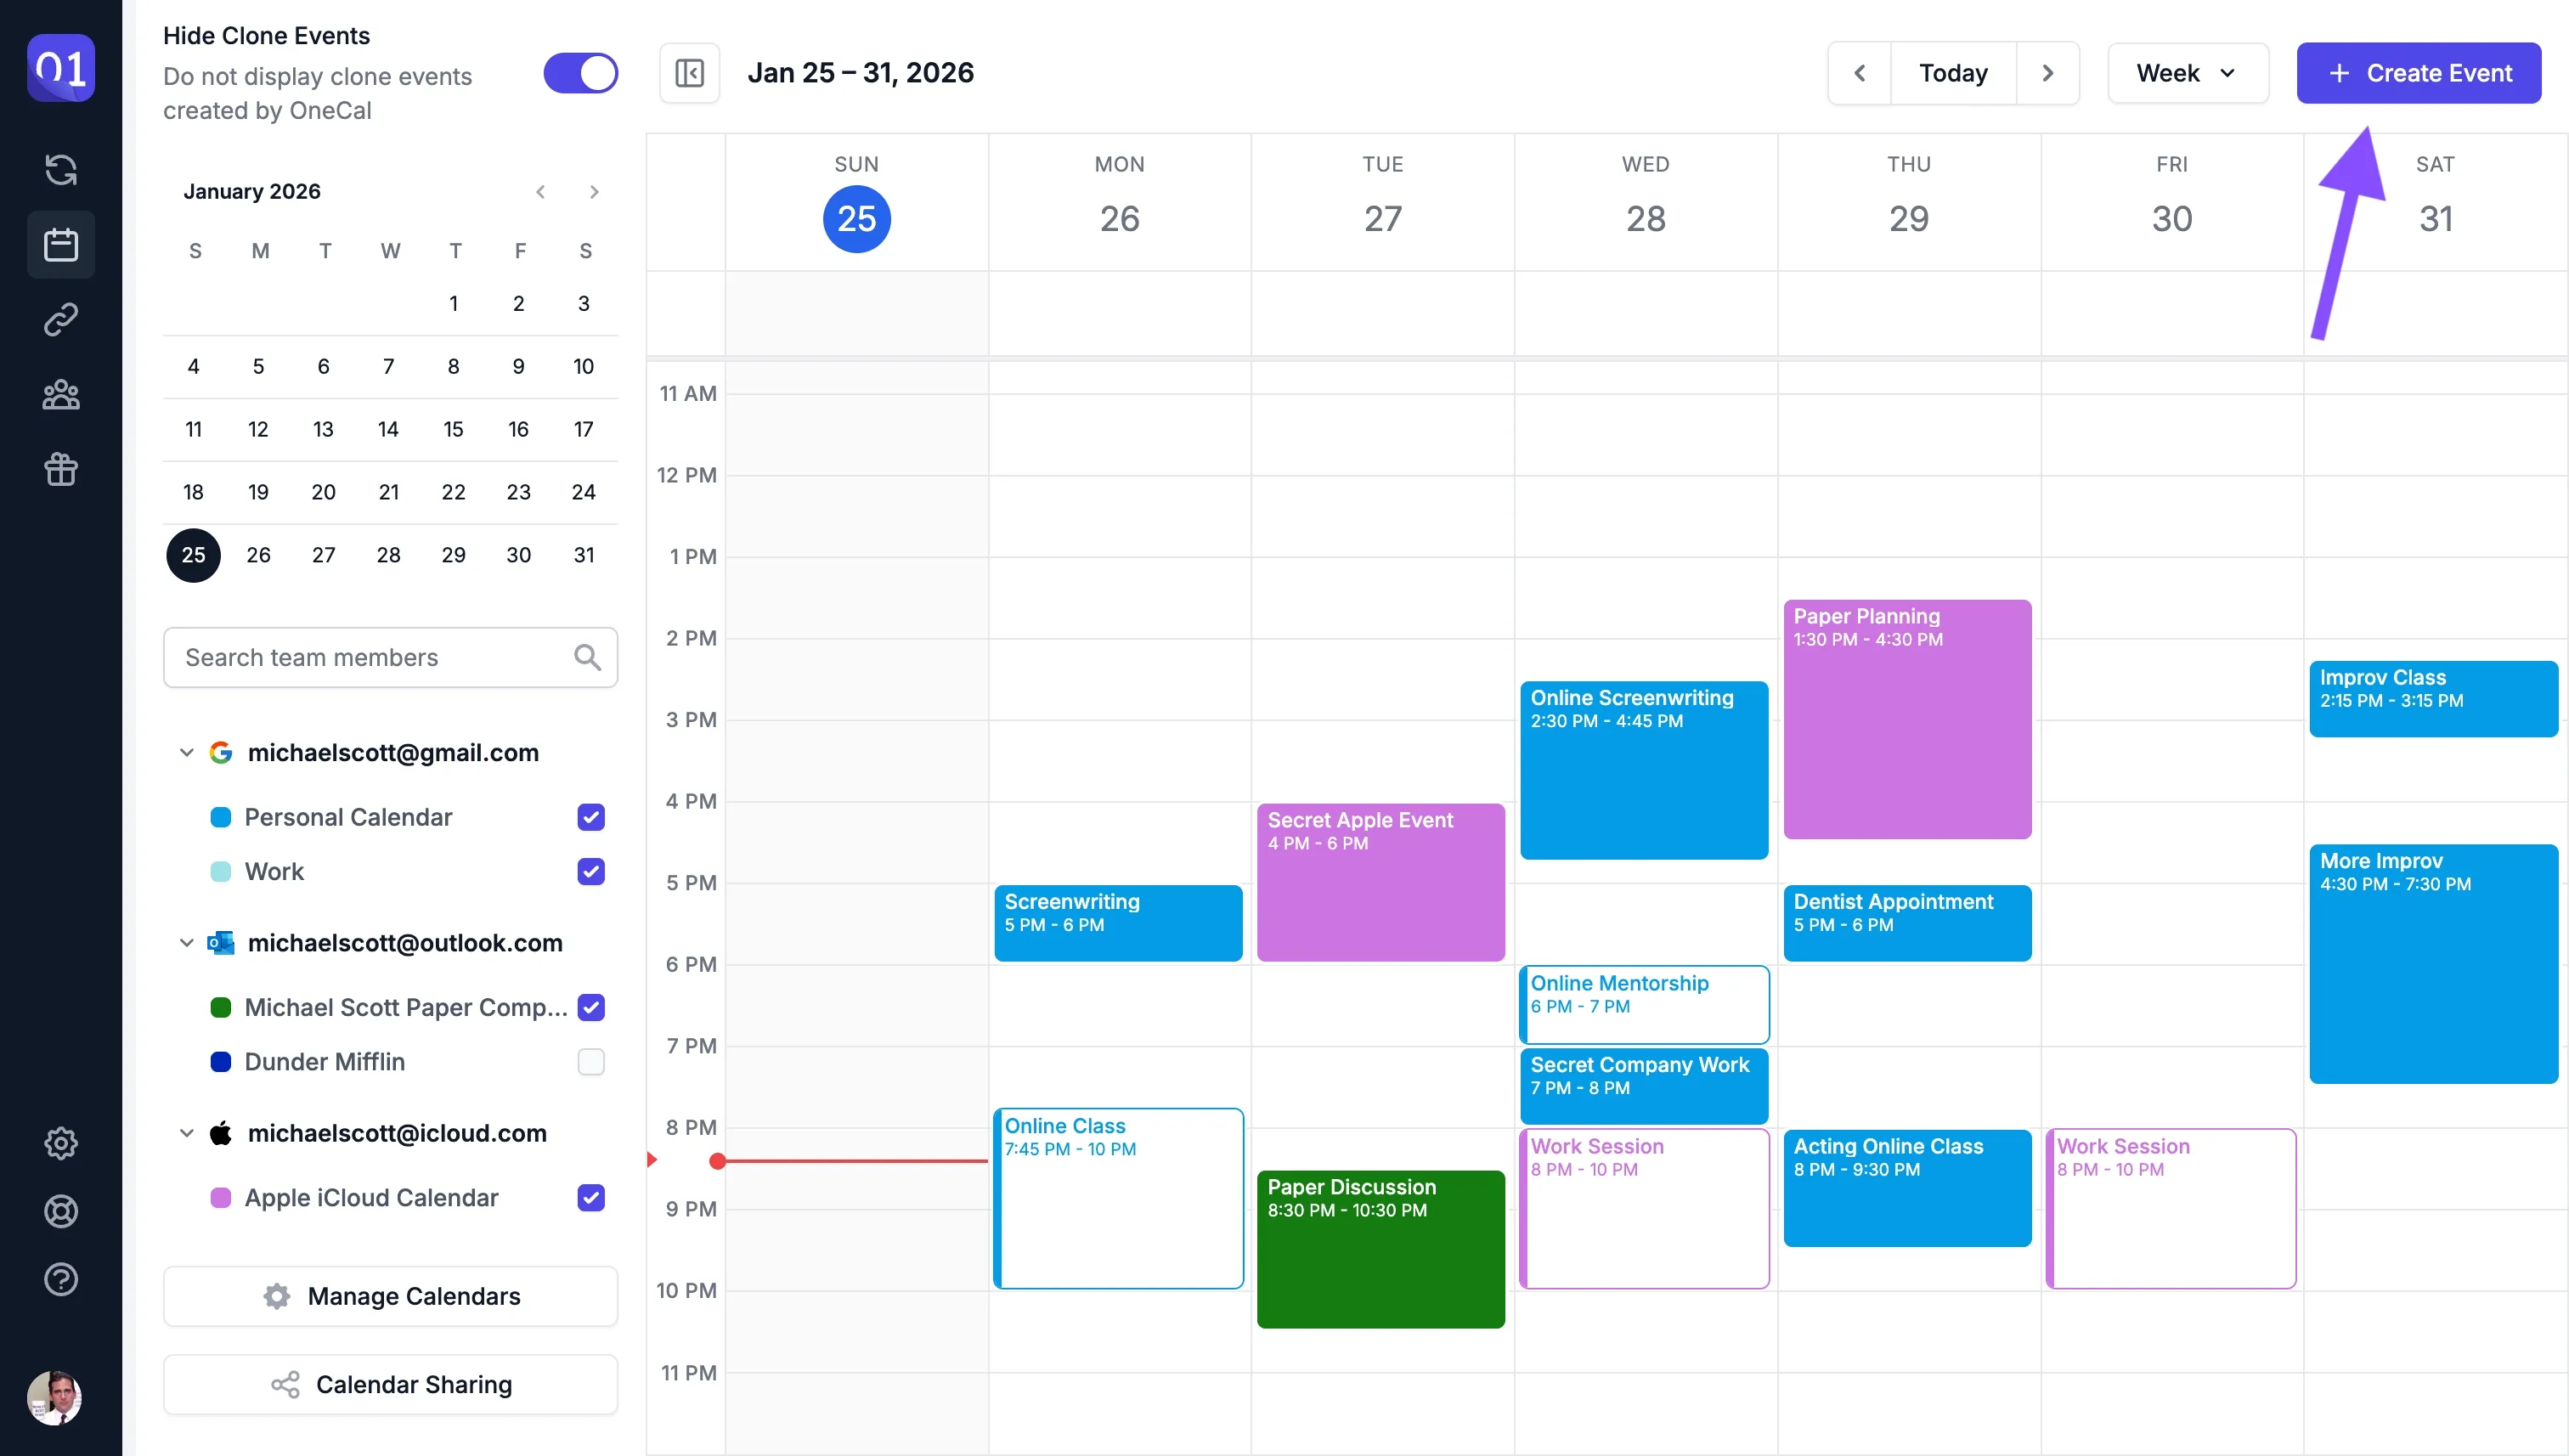Screen dimensions: 2569x1456
Task: Open the Week view dropdown
Action: click(x=2186, y=72)
